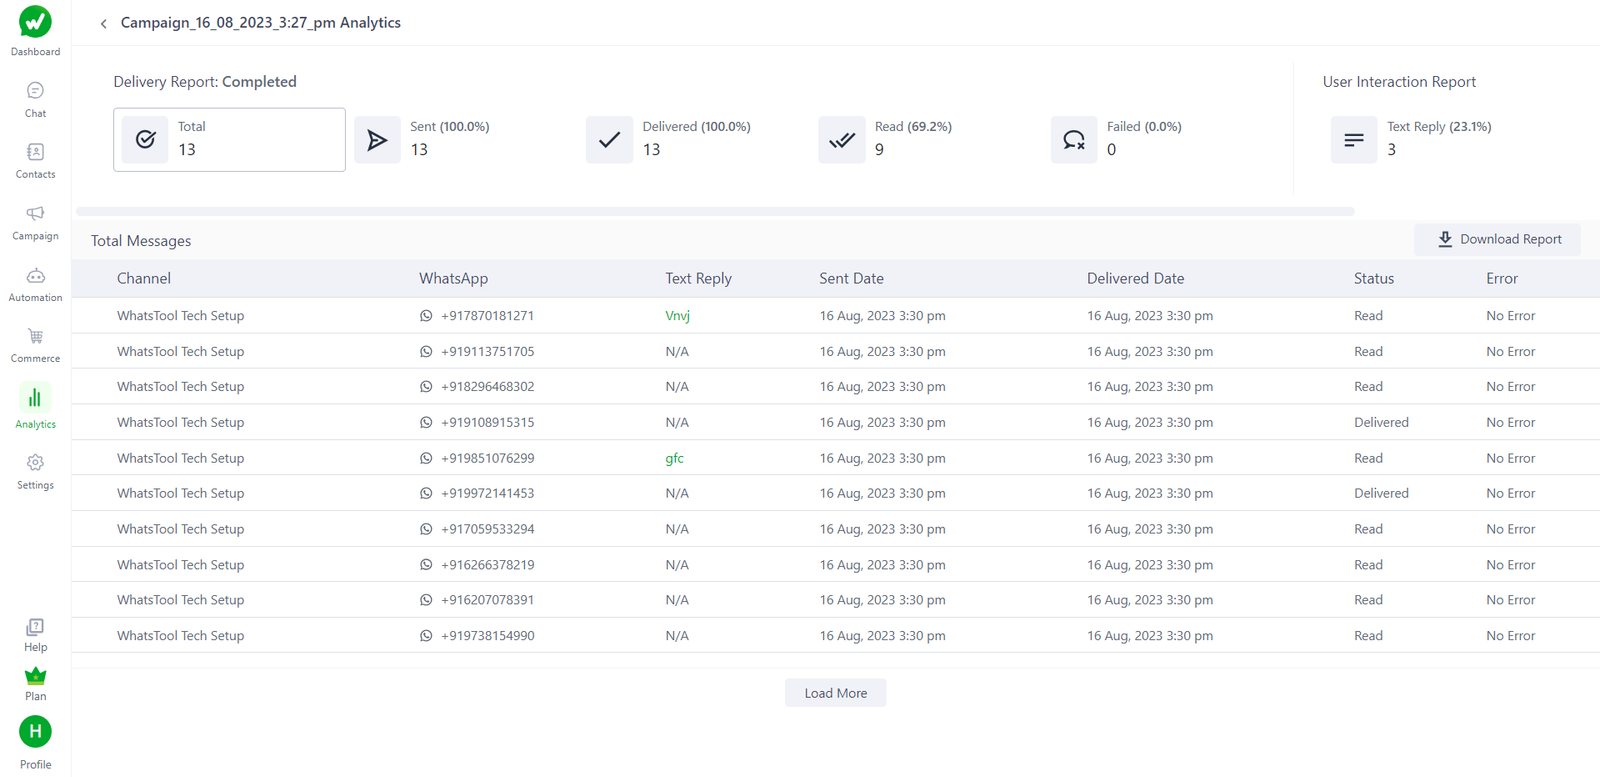Click phone number +919972141453
Image resolution: width=1600 pixels, height=777 pixels.
487,494
